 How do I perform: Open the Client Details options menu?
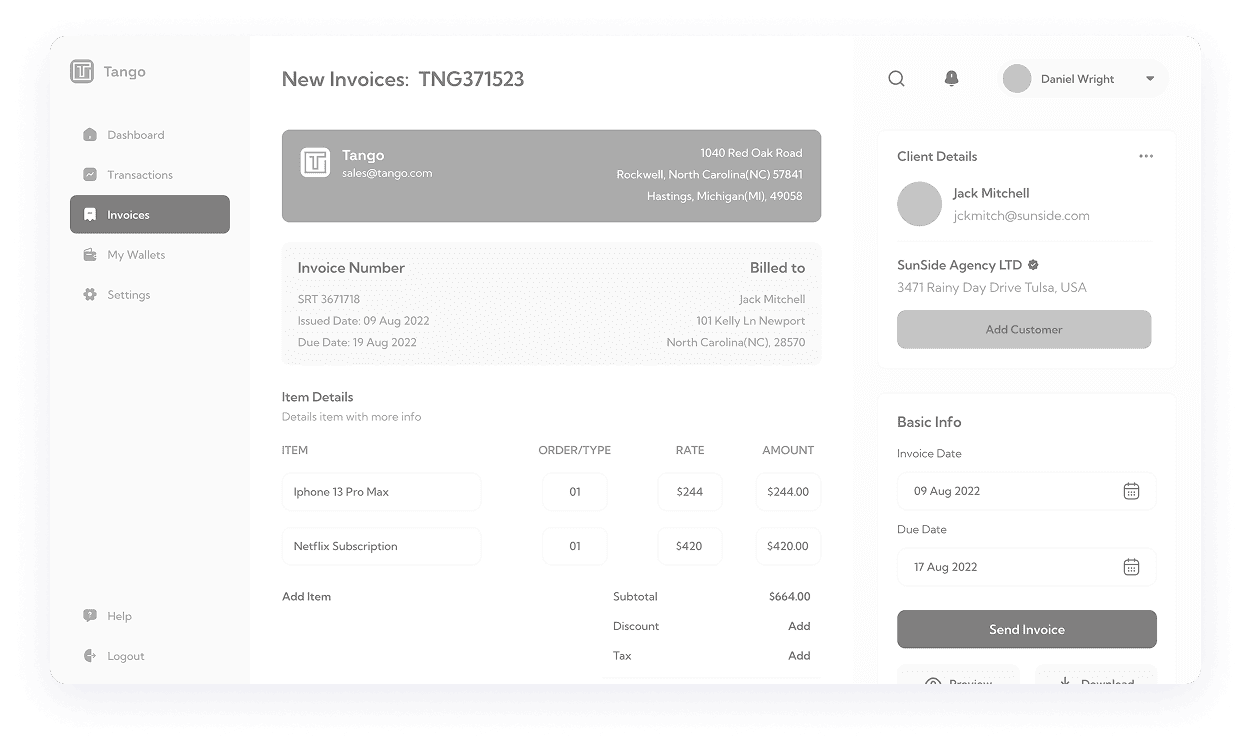tap(1146, 156)
